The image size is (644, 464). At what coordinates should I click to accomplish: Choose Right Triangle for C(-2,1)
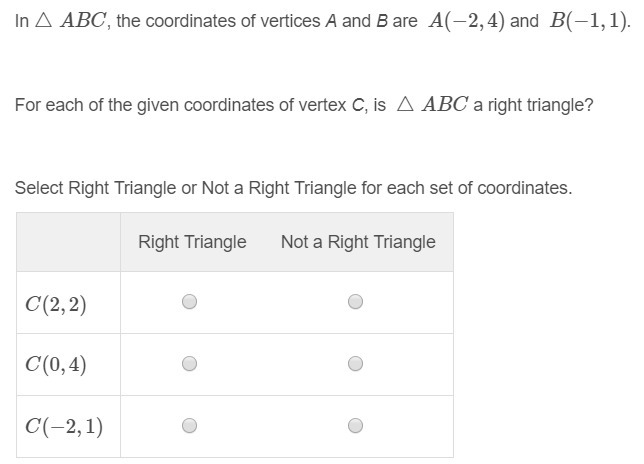pos(190,426)
